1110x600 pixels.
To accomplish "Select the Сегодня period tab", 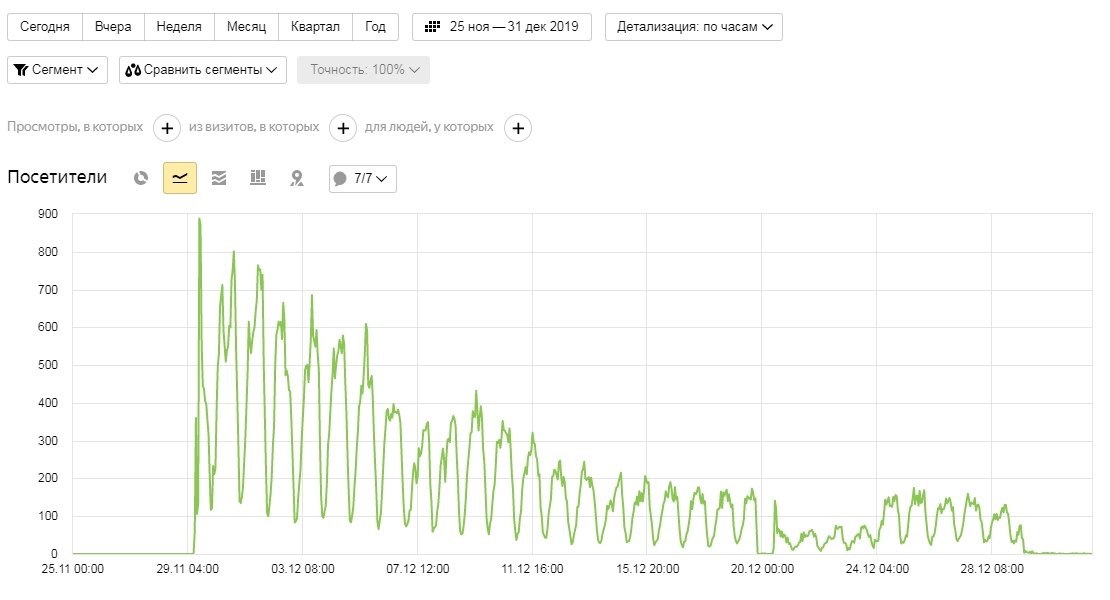I will point(45,27).
